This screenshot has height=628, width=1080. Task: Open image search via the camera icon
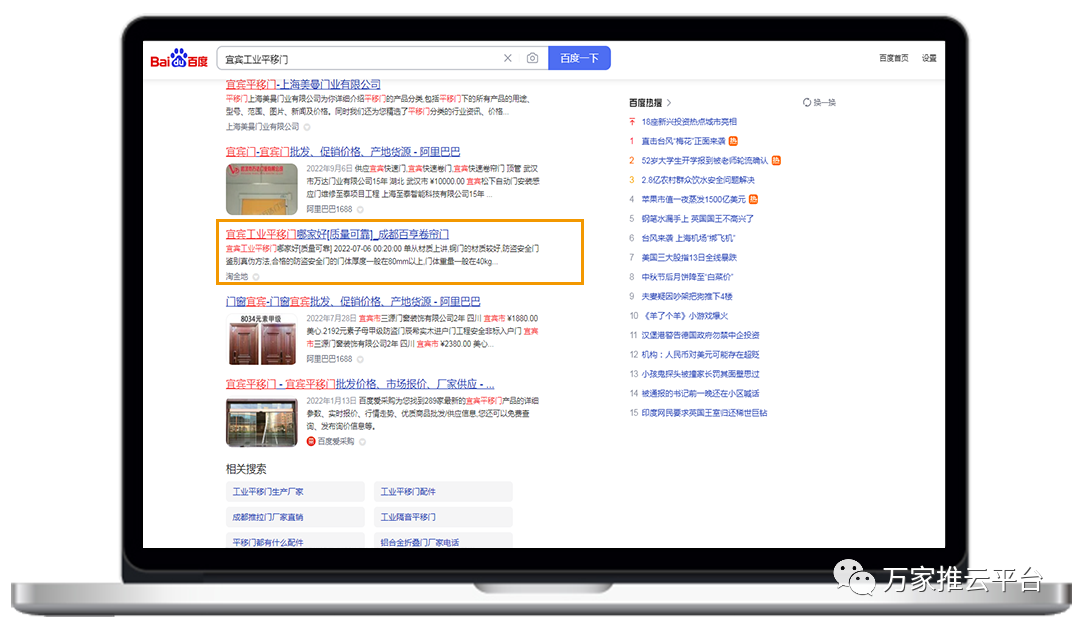click(532, 59)
